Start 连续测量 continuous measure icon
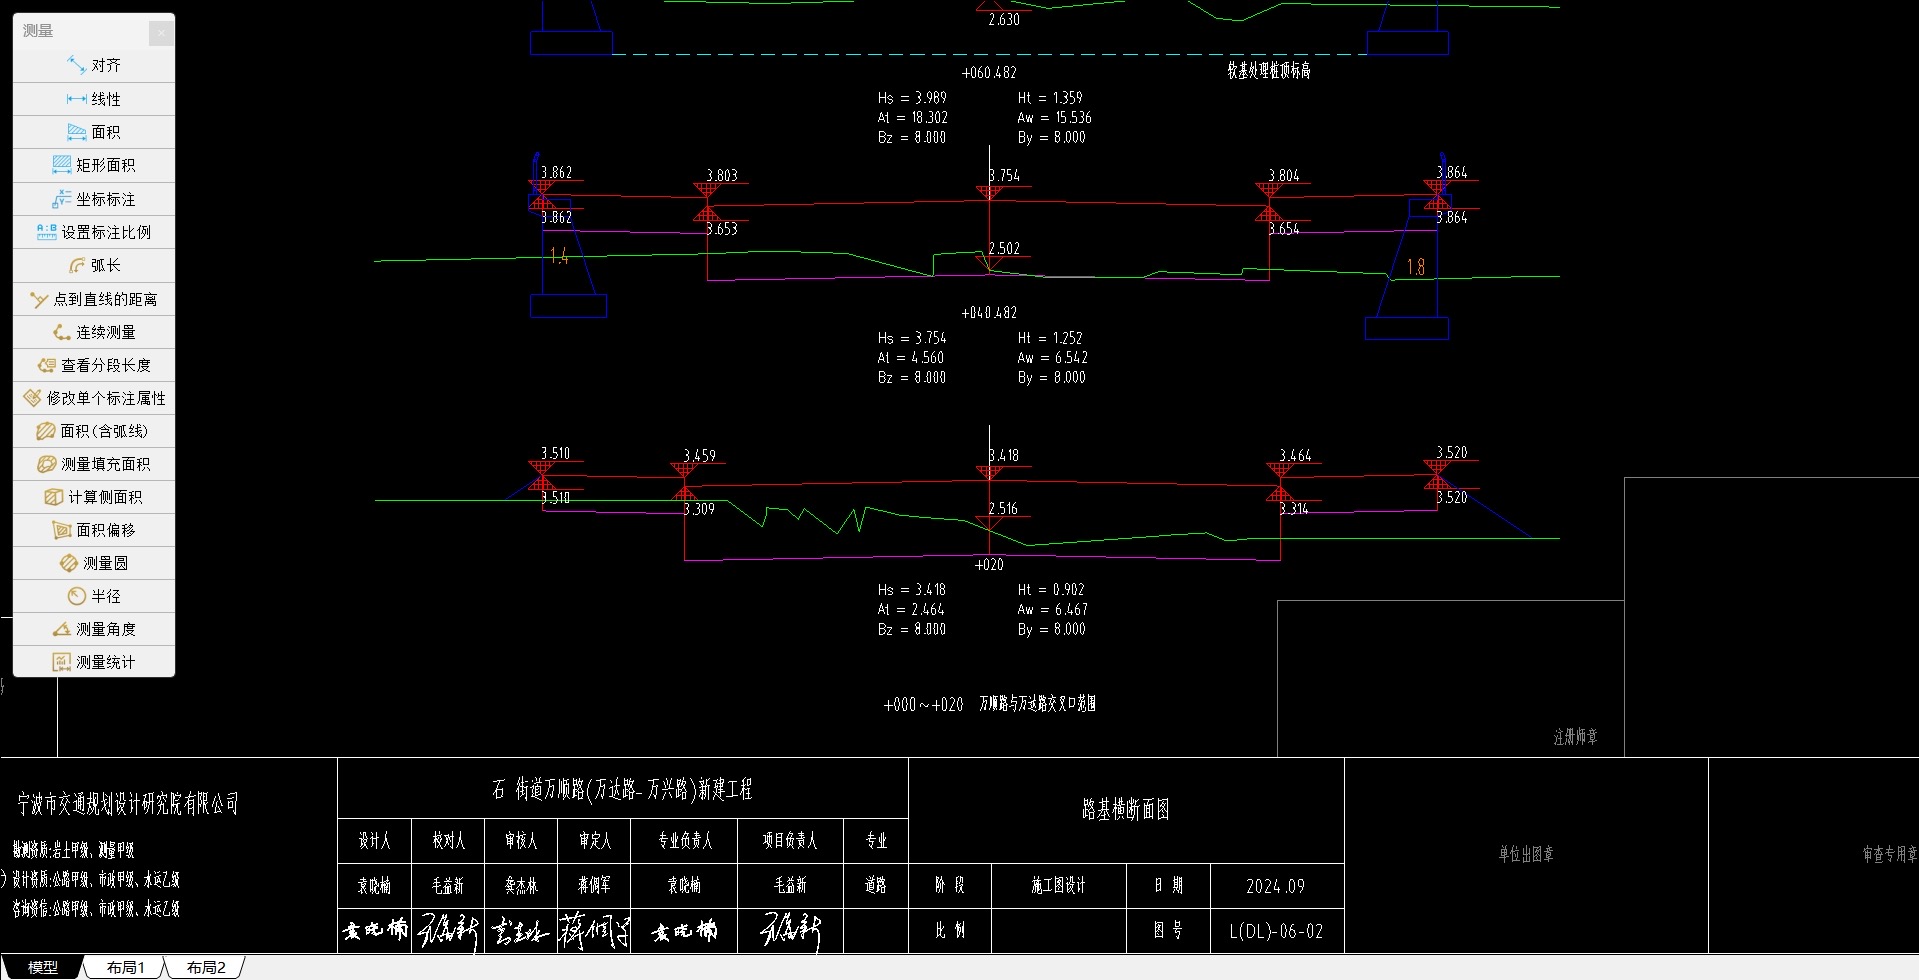Screen dimensions: 1919x980 [61, 332]
